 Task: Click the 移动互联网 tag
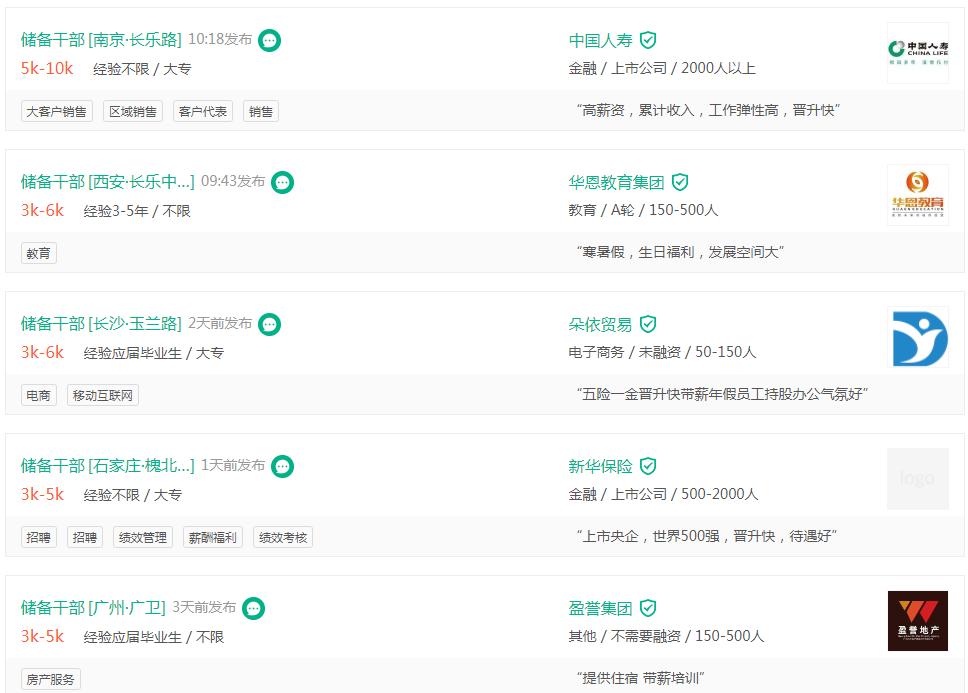100,395
